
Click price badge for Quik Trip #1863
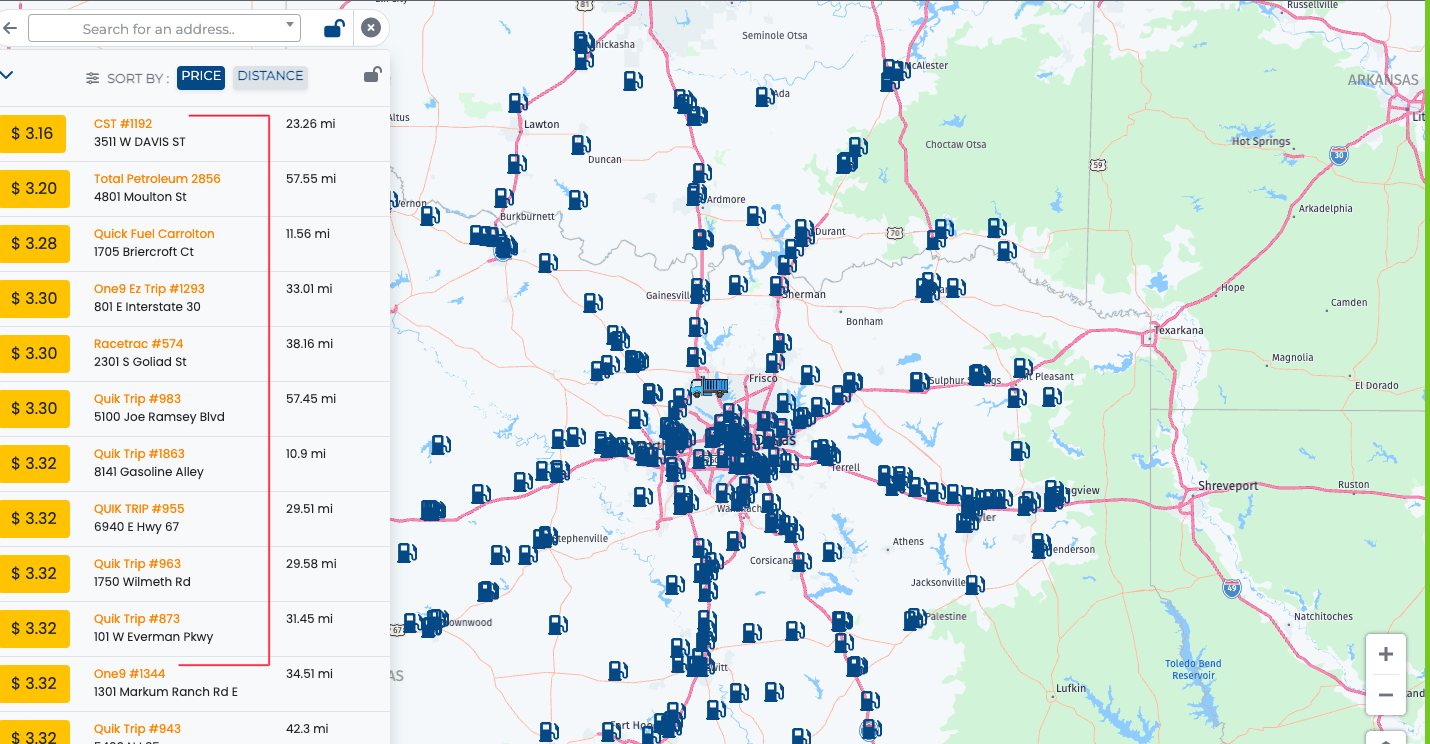(34, 464)
